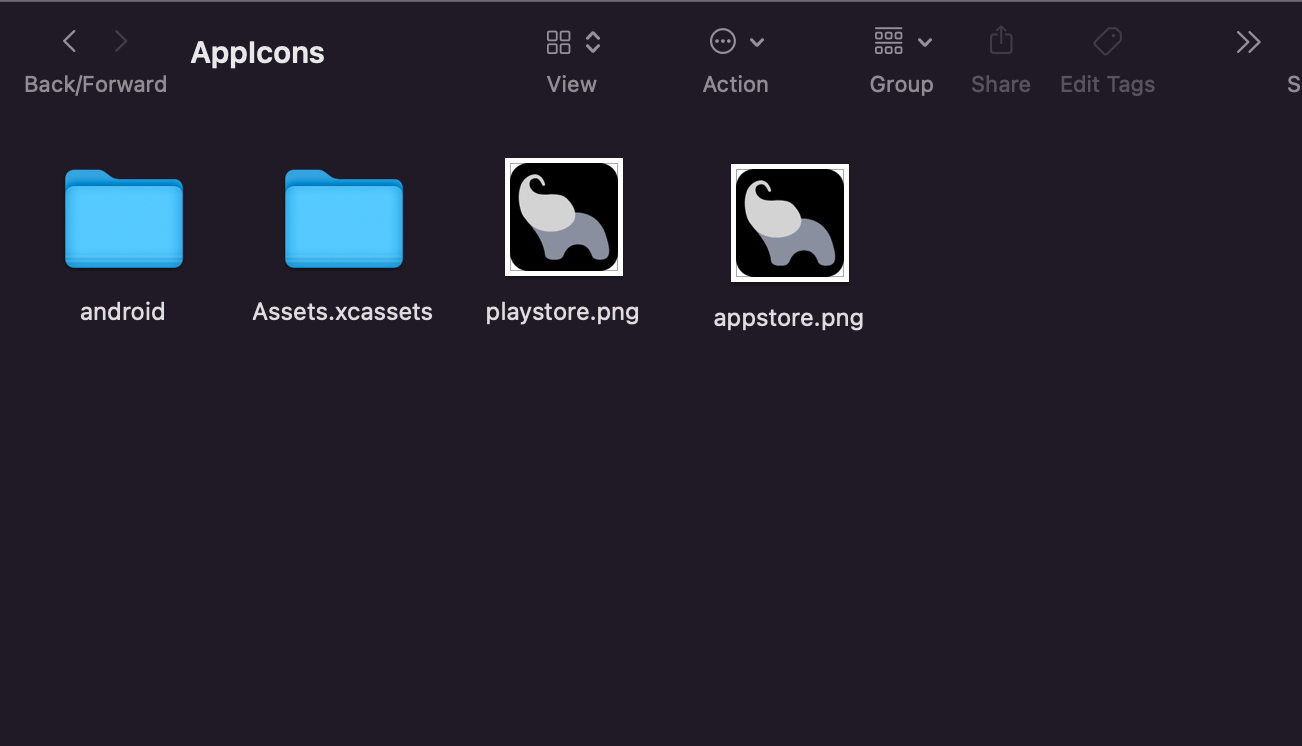The width and height of the screenshot is (1302, 746).
Task: Click the View grid icon
Action: (x=558, y=42)
